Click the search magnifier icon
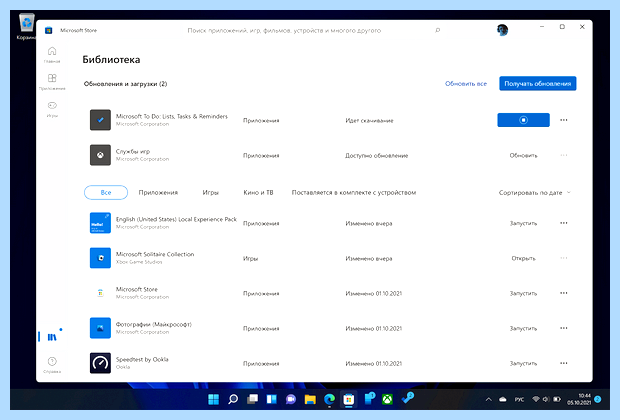 click(x=437, y=30)
